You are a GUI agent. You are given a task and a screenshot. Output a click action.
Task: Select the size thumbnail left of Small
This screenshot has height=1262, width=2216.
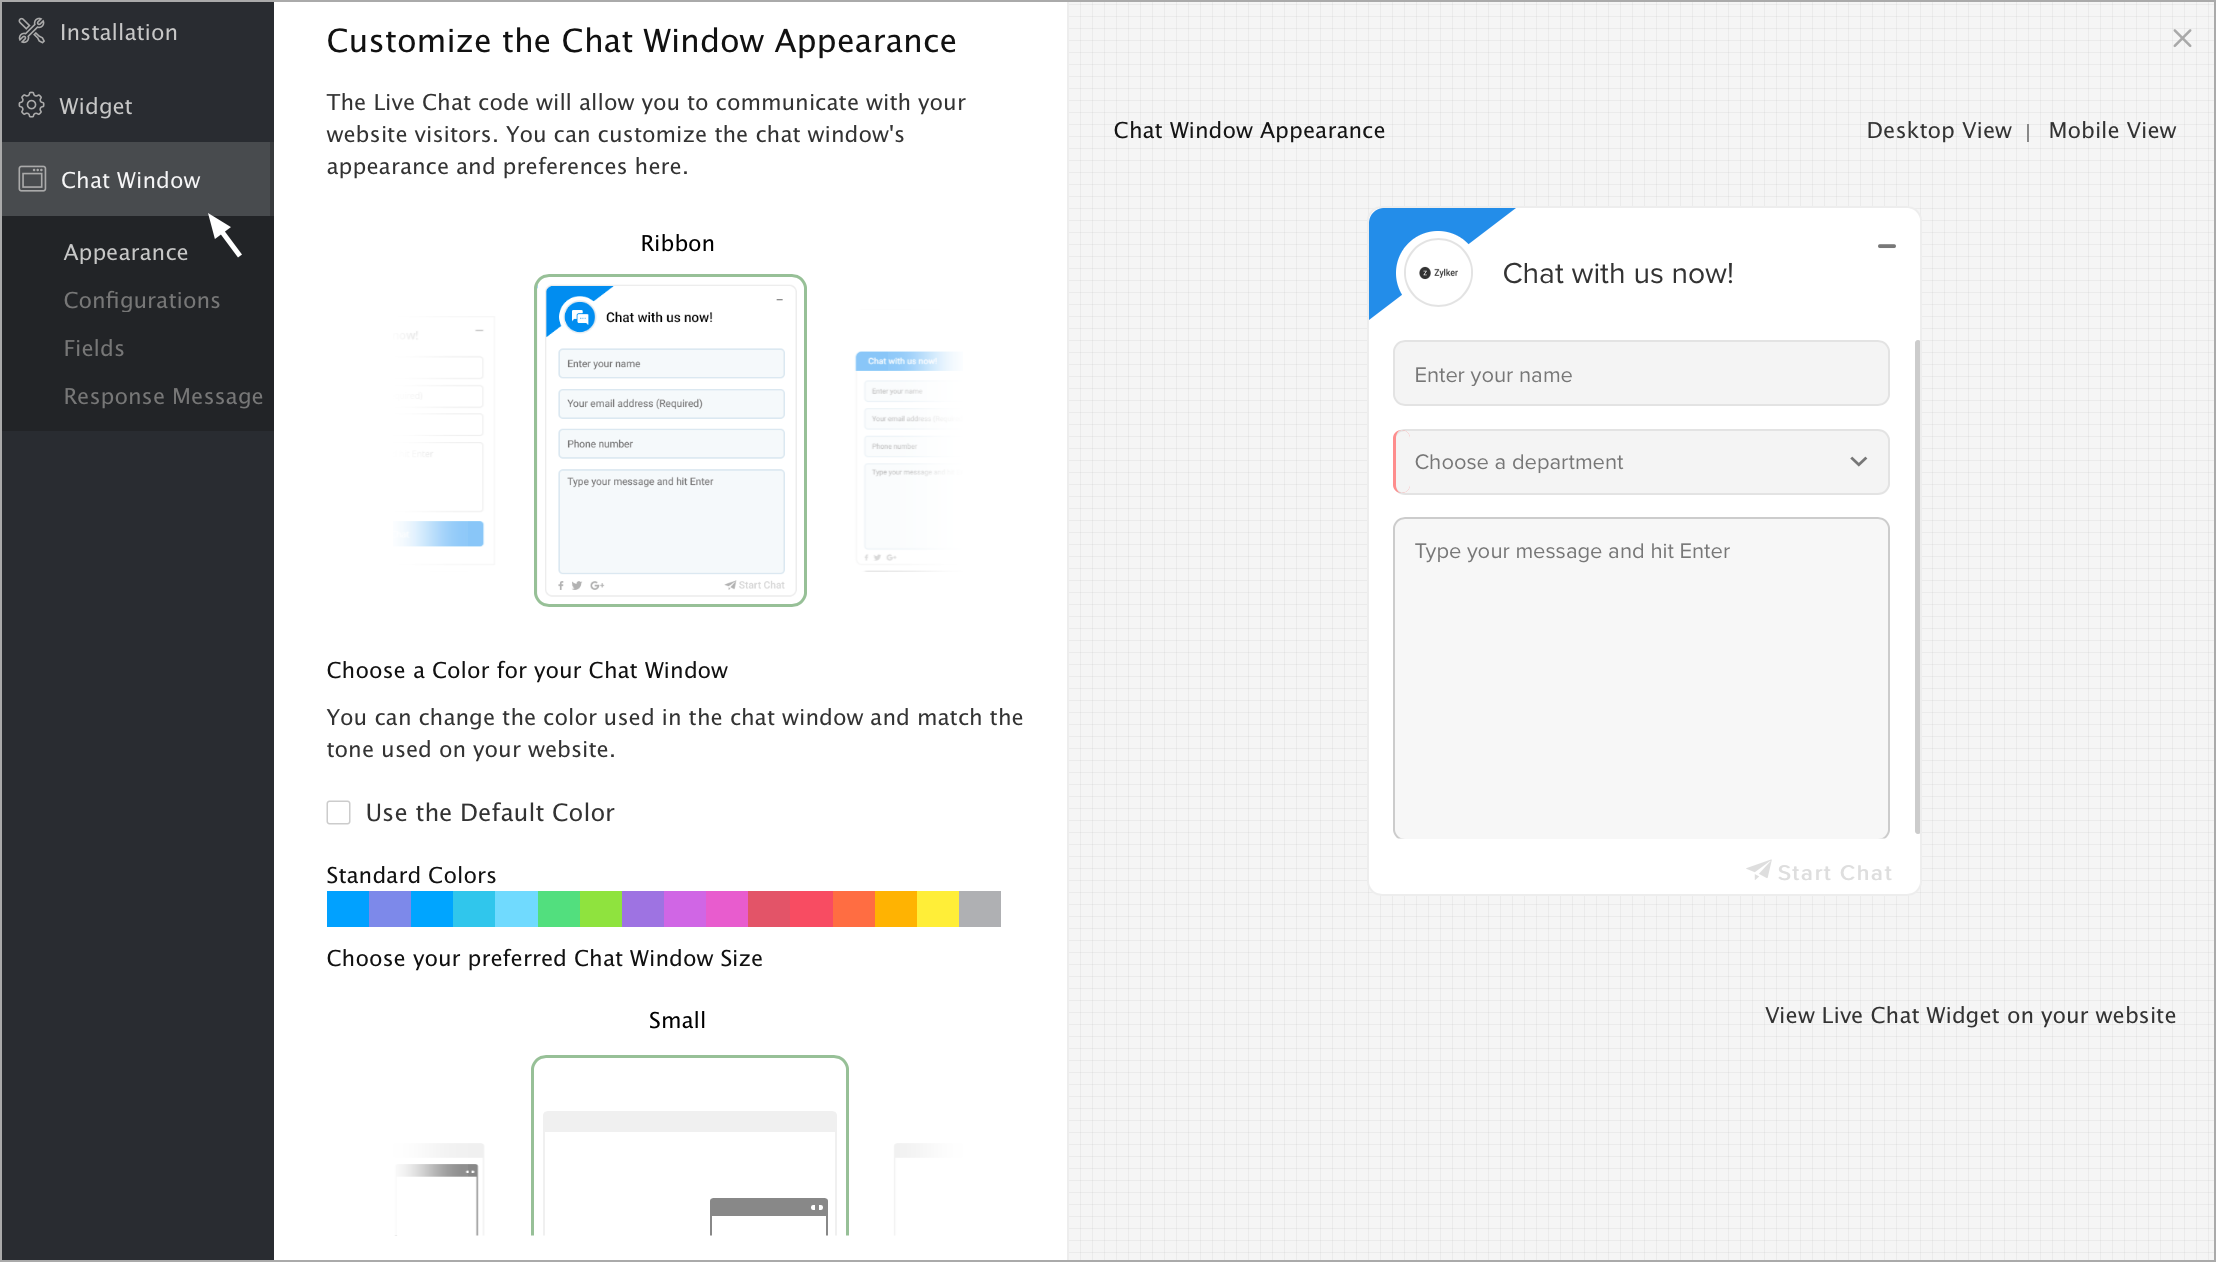pos(438,1188)
